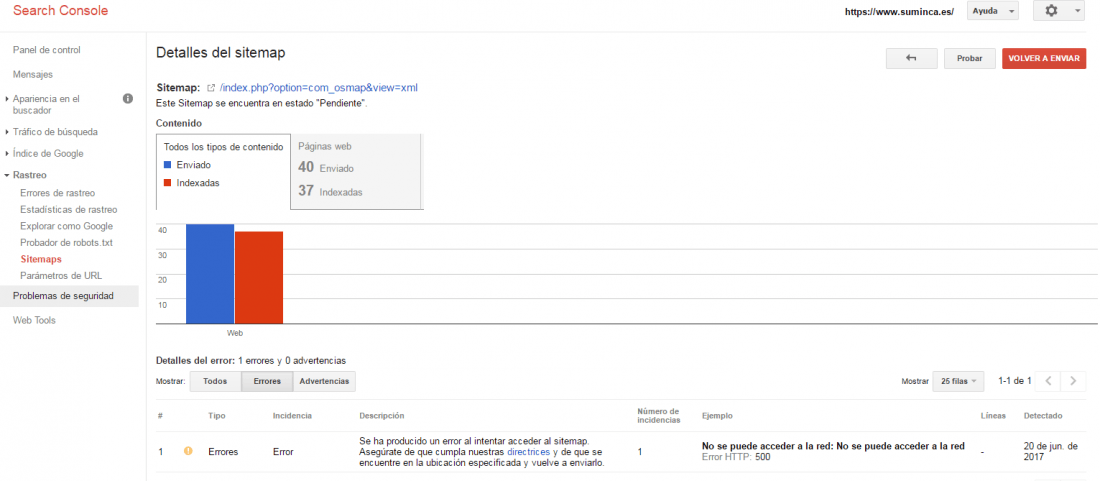Click the Incidencia column header
The image size is (1100, 481).
pyautogui.click(x=292, y=416)
